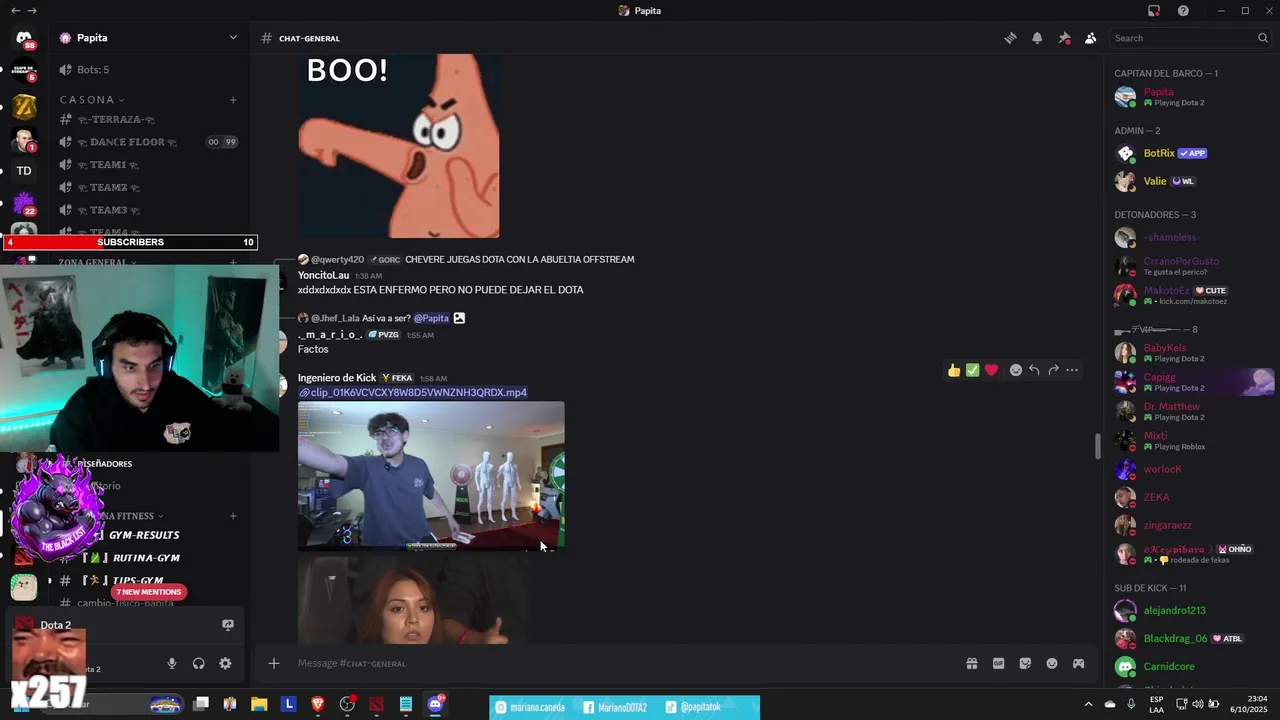
Task: Click the @Papita mention in reply
Action: click(432, 318)
